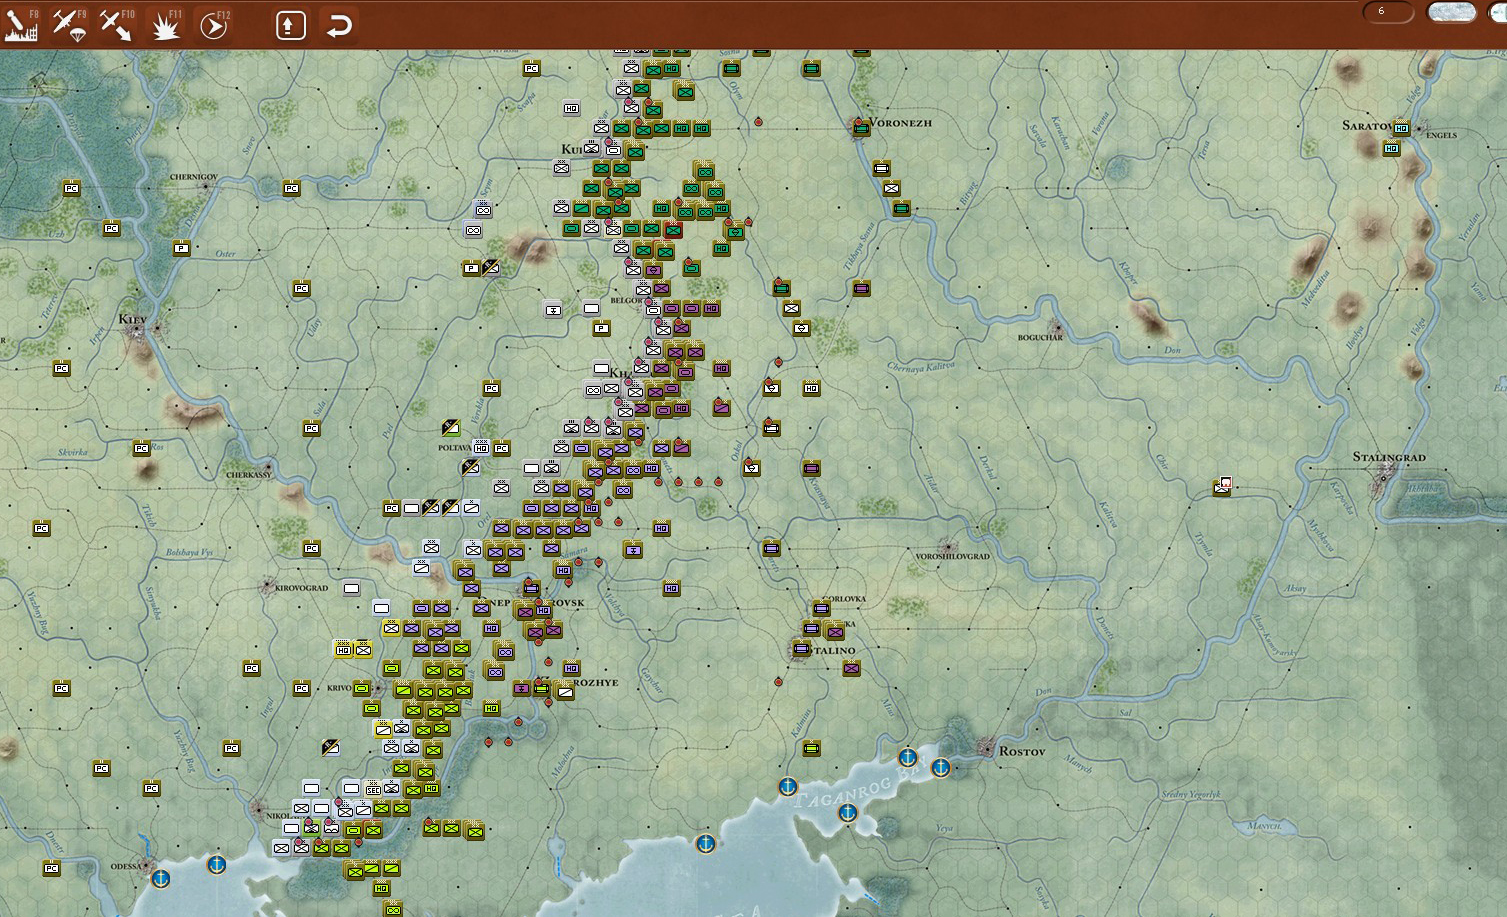
Task: Select the HQ counter beside Saratov label
Action: pos(1401,128)
